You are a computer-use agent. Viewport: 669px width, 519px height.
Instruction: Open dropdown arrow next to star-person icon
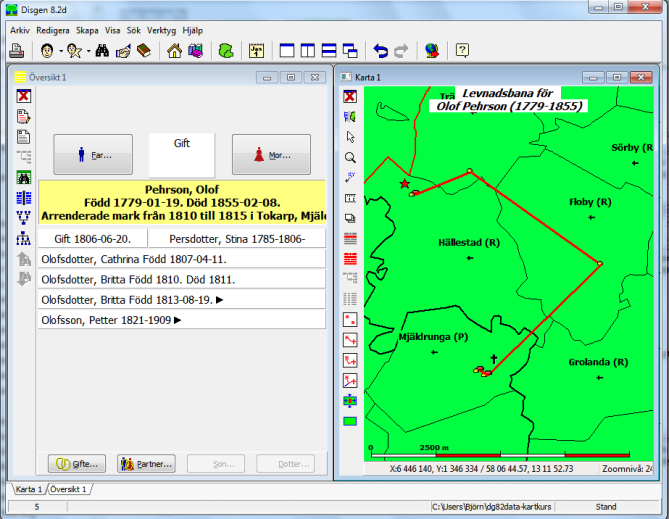click(88, 51)
